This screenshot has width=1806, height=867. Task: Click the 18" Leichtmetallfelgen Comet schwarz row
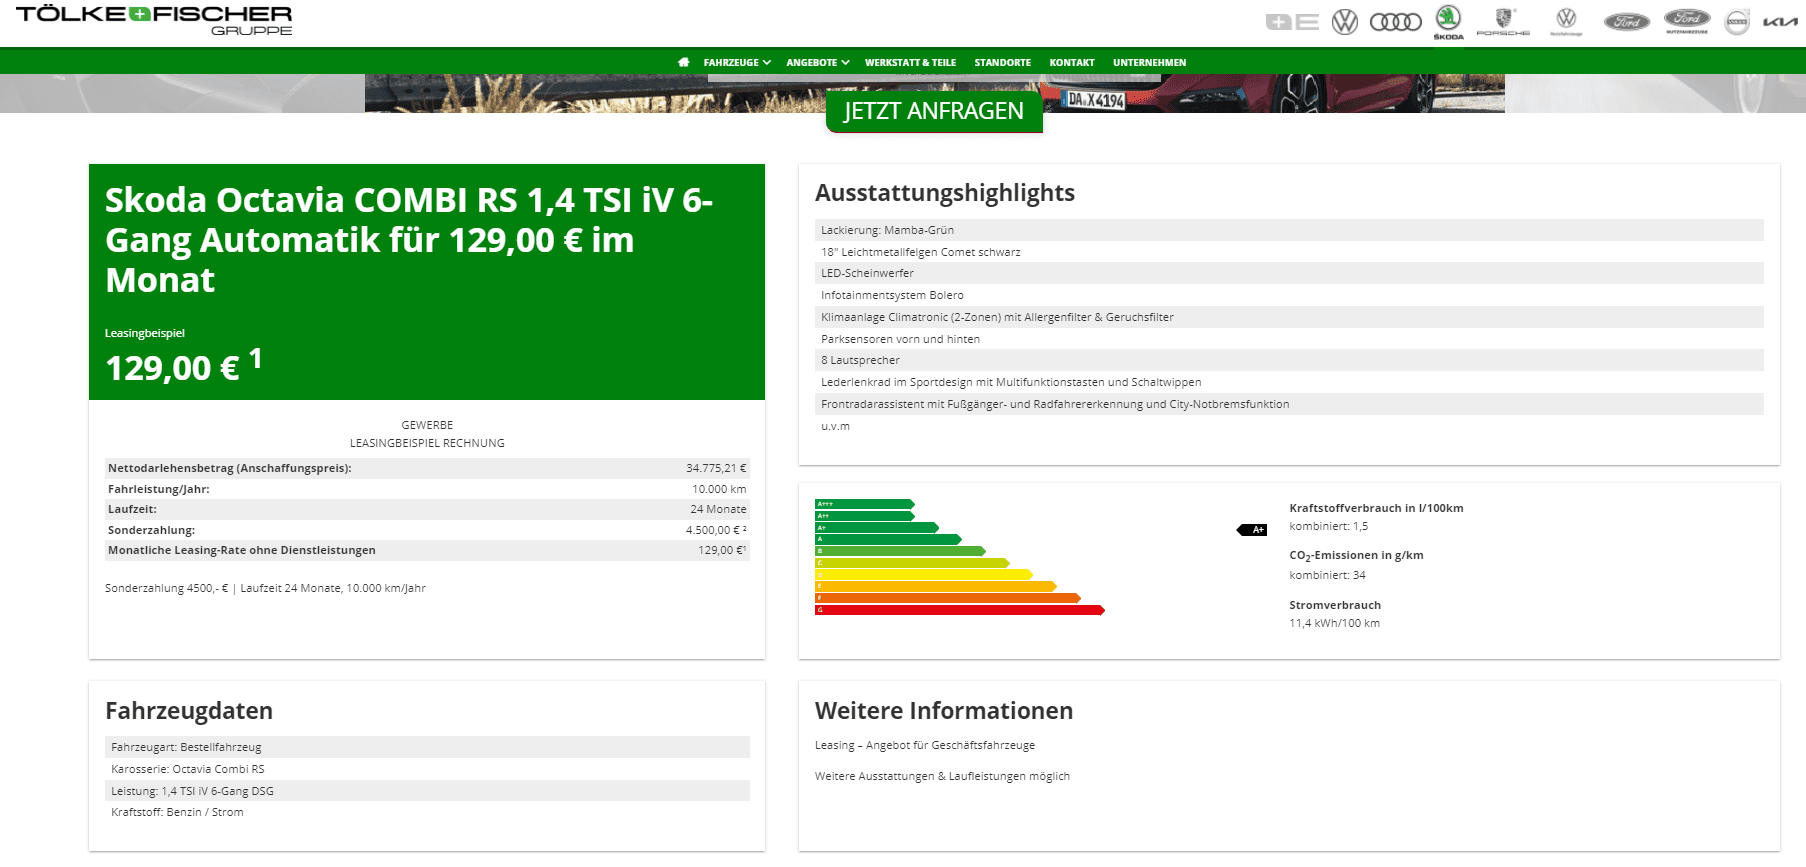click(1289, 252)
